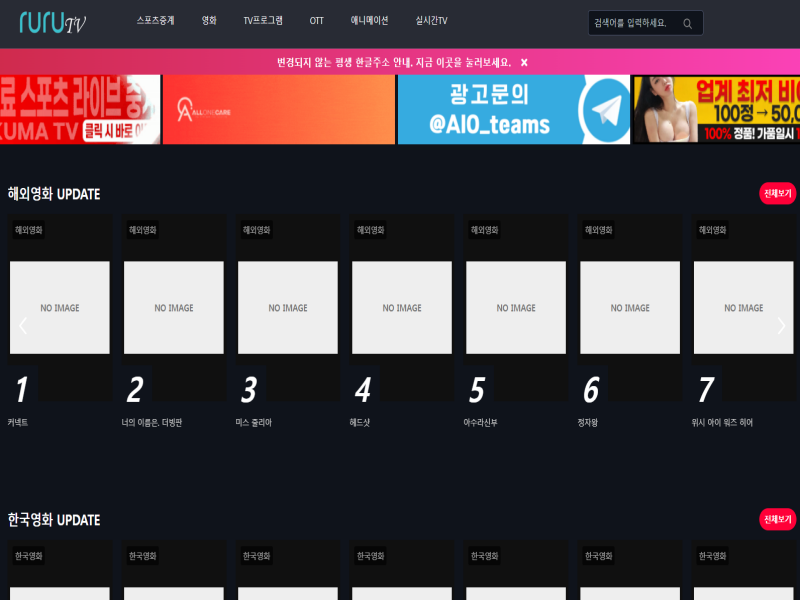The width and height of the screenshot is (800, 600).
Task: Click the 미스 줄리아 title link
Action: tap(253, 423)
